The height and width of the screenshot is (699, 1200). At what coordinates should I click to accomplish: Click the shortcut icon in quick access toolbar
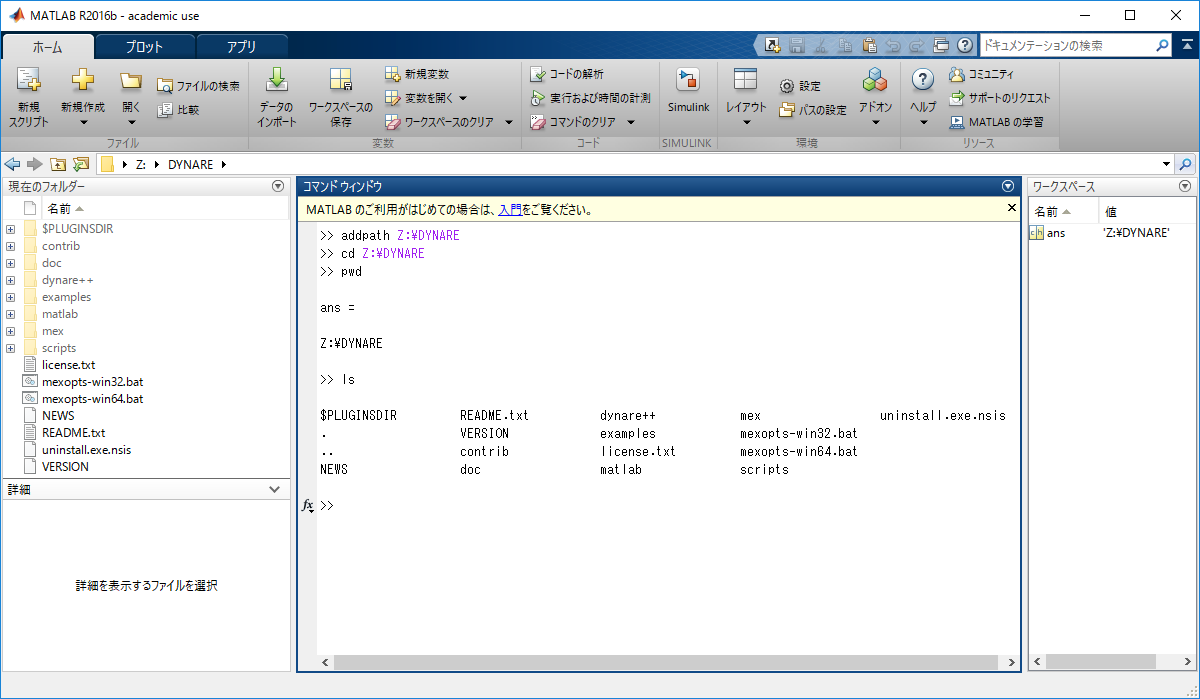(x=773, y=45)
